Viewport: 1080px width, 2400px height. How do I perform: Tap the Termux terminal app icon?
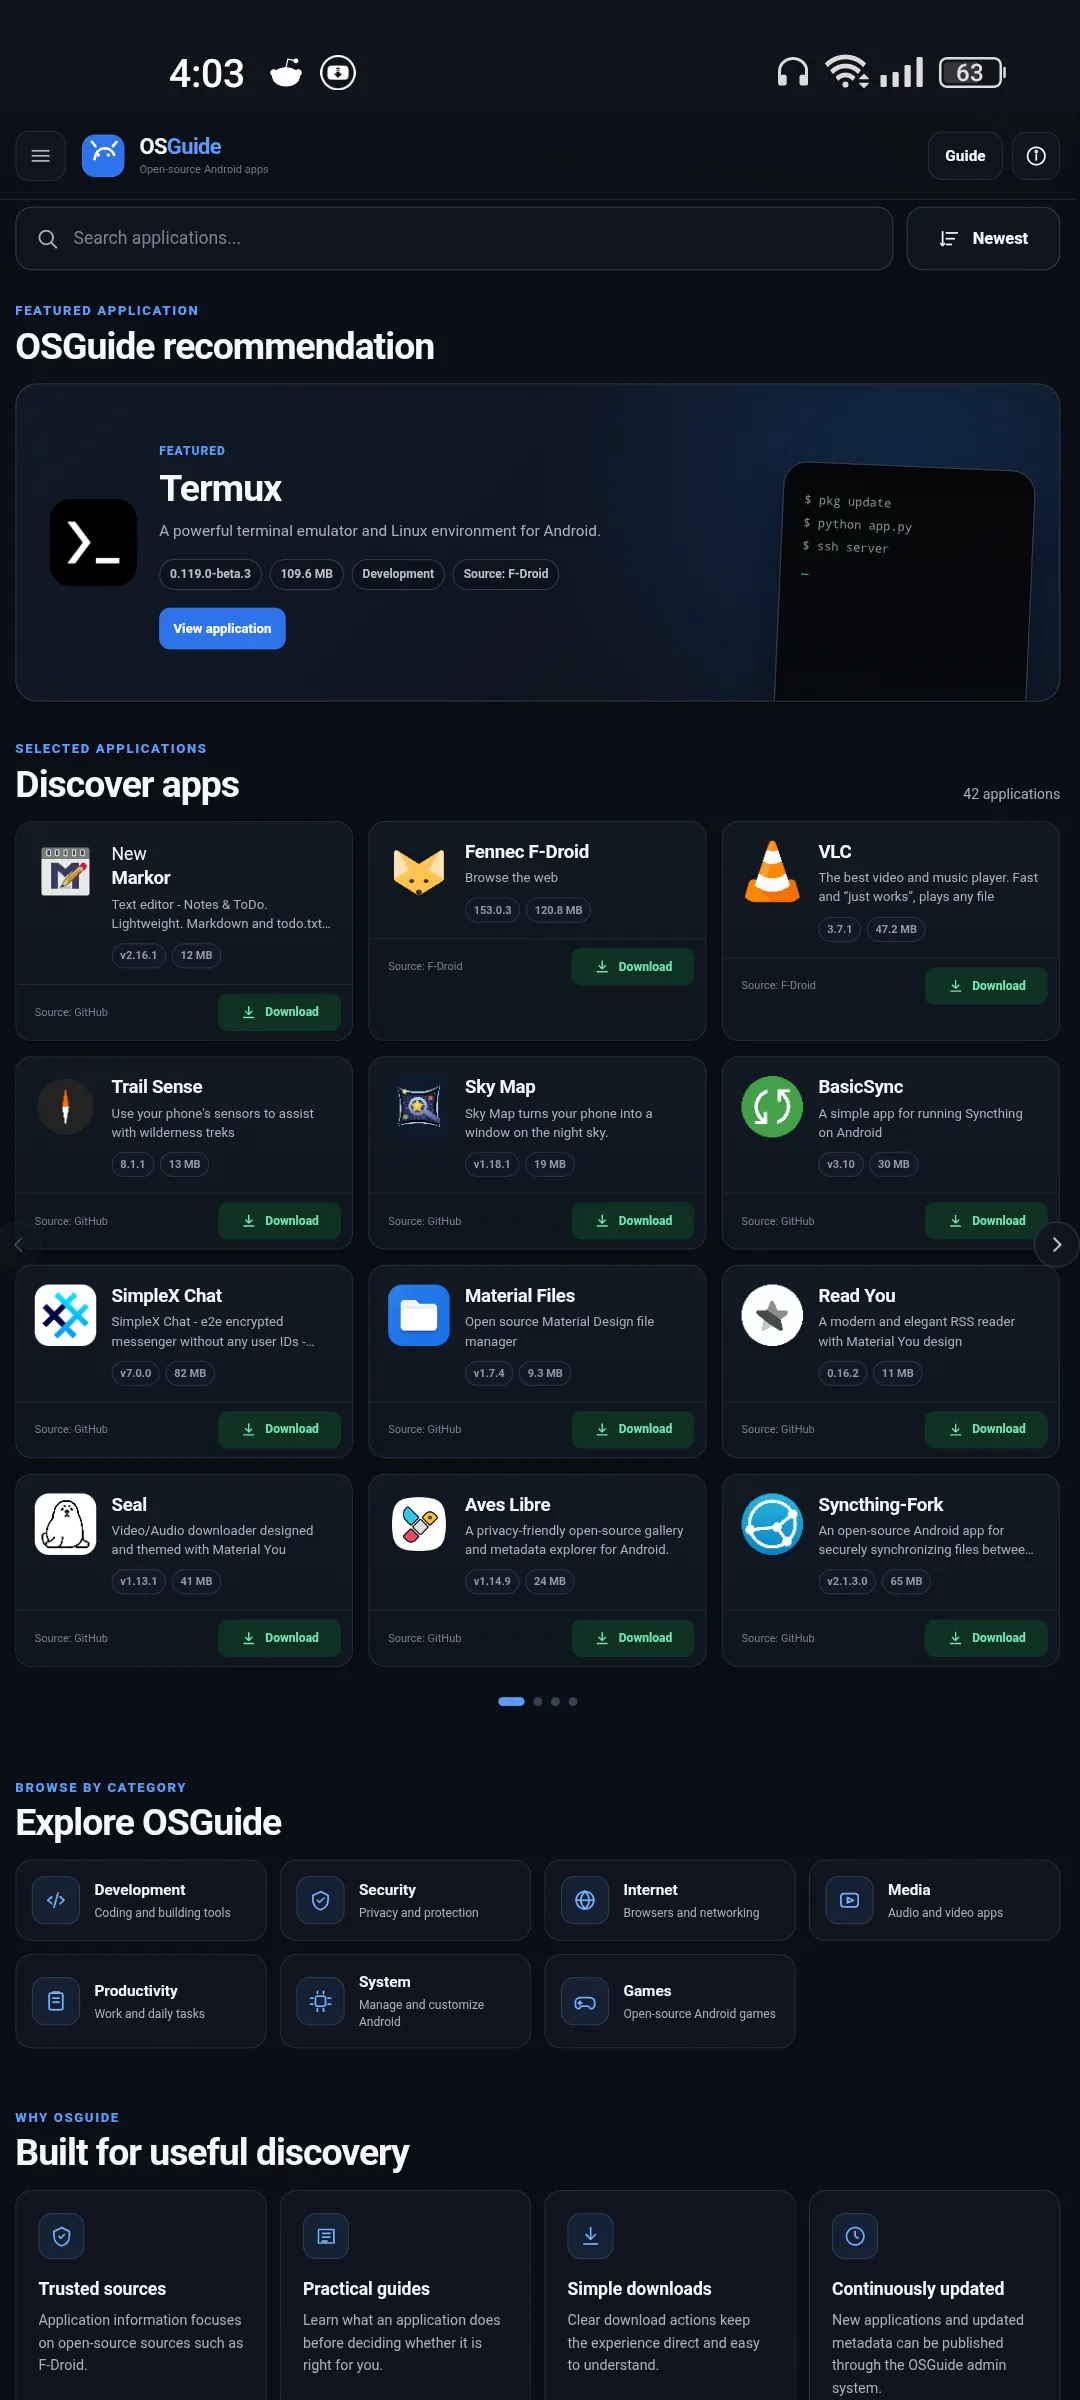pos(94,542)
